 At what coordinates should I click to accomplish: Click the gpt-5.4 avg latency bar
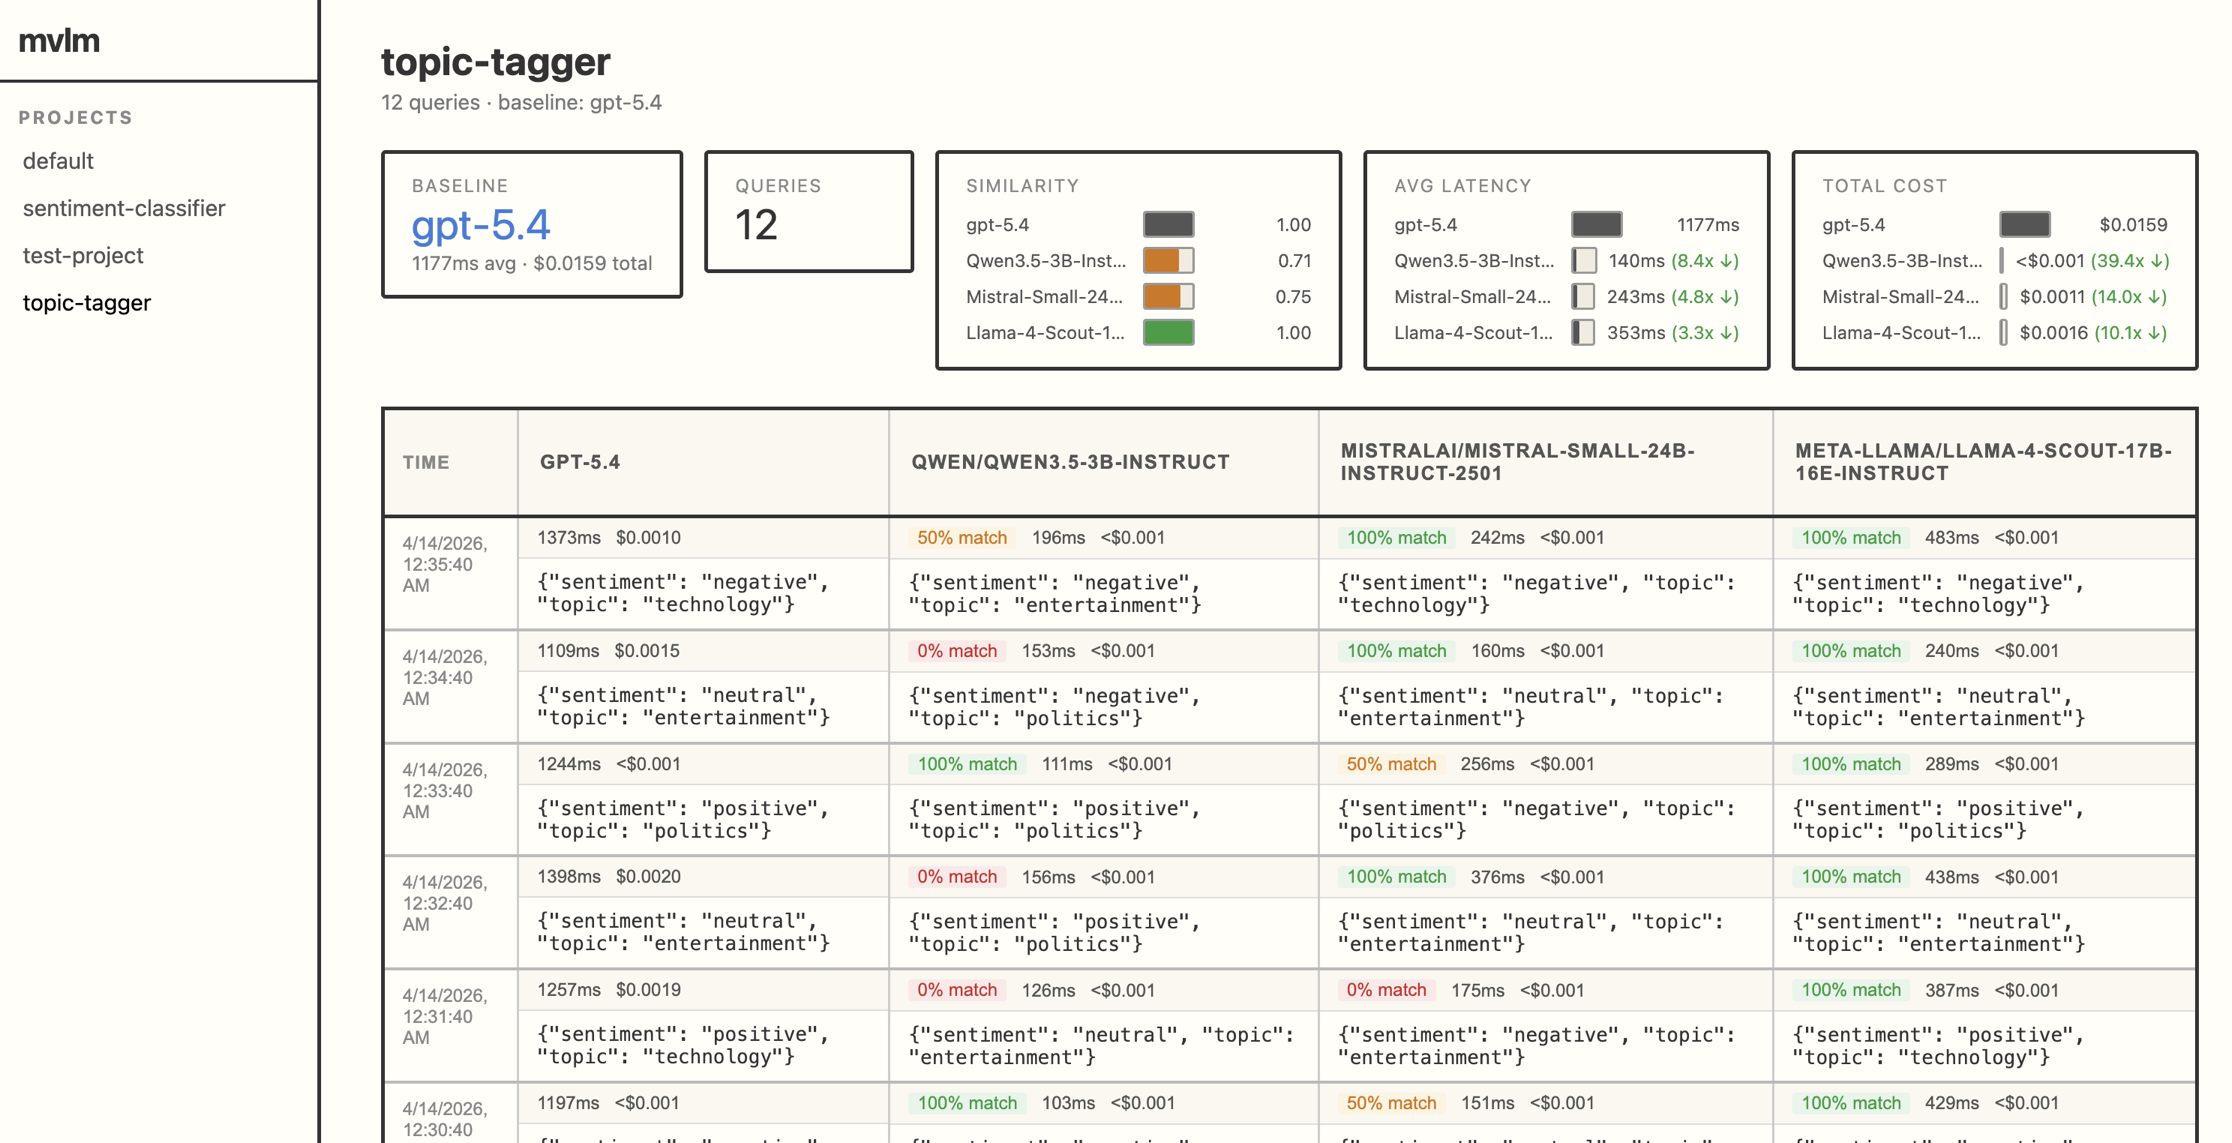tap(1596, 225)
